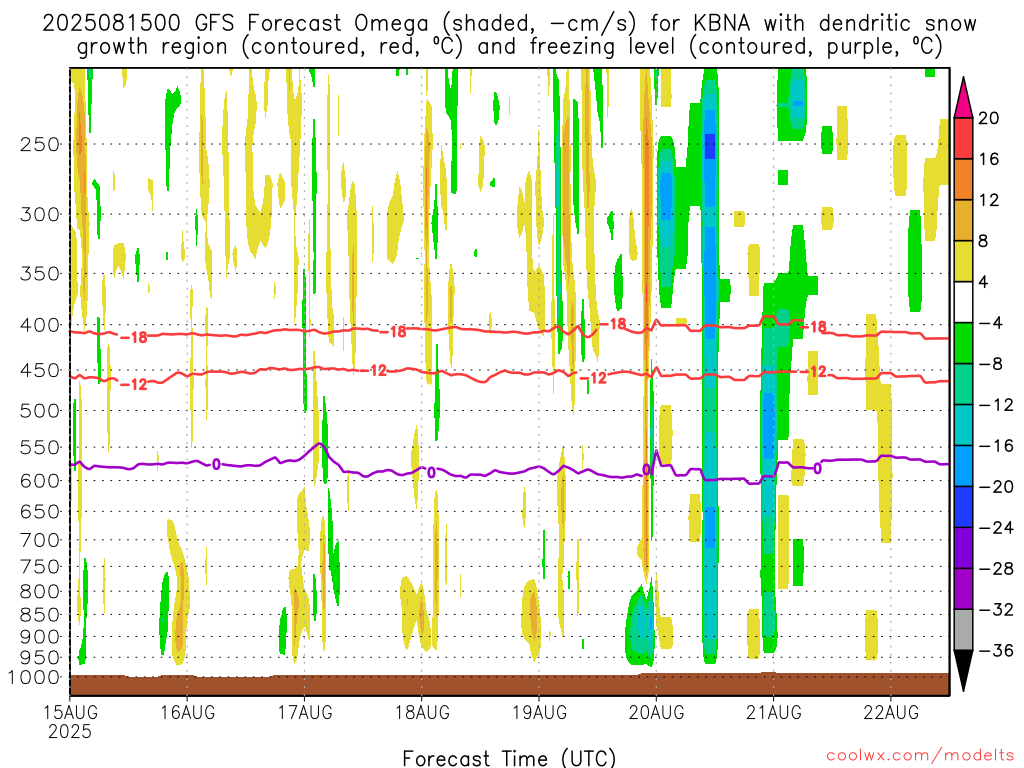This screenshot has width=1024, height=768.
Task: Click the 300 pressure level label
Action: tap(40, 214)
